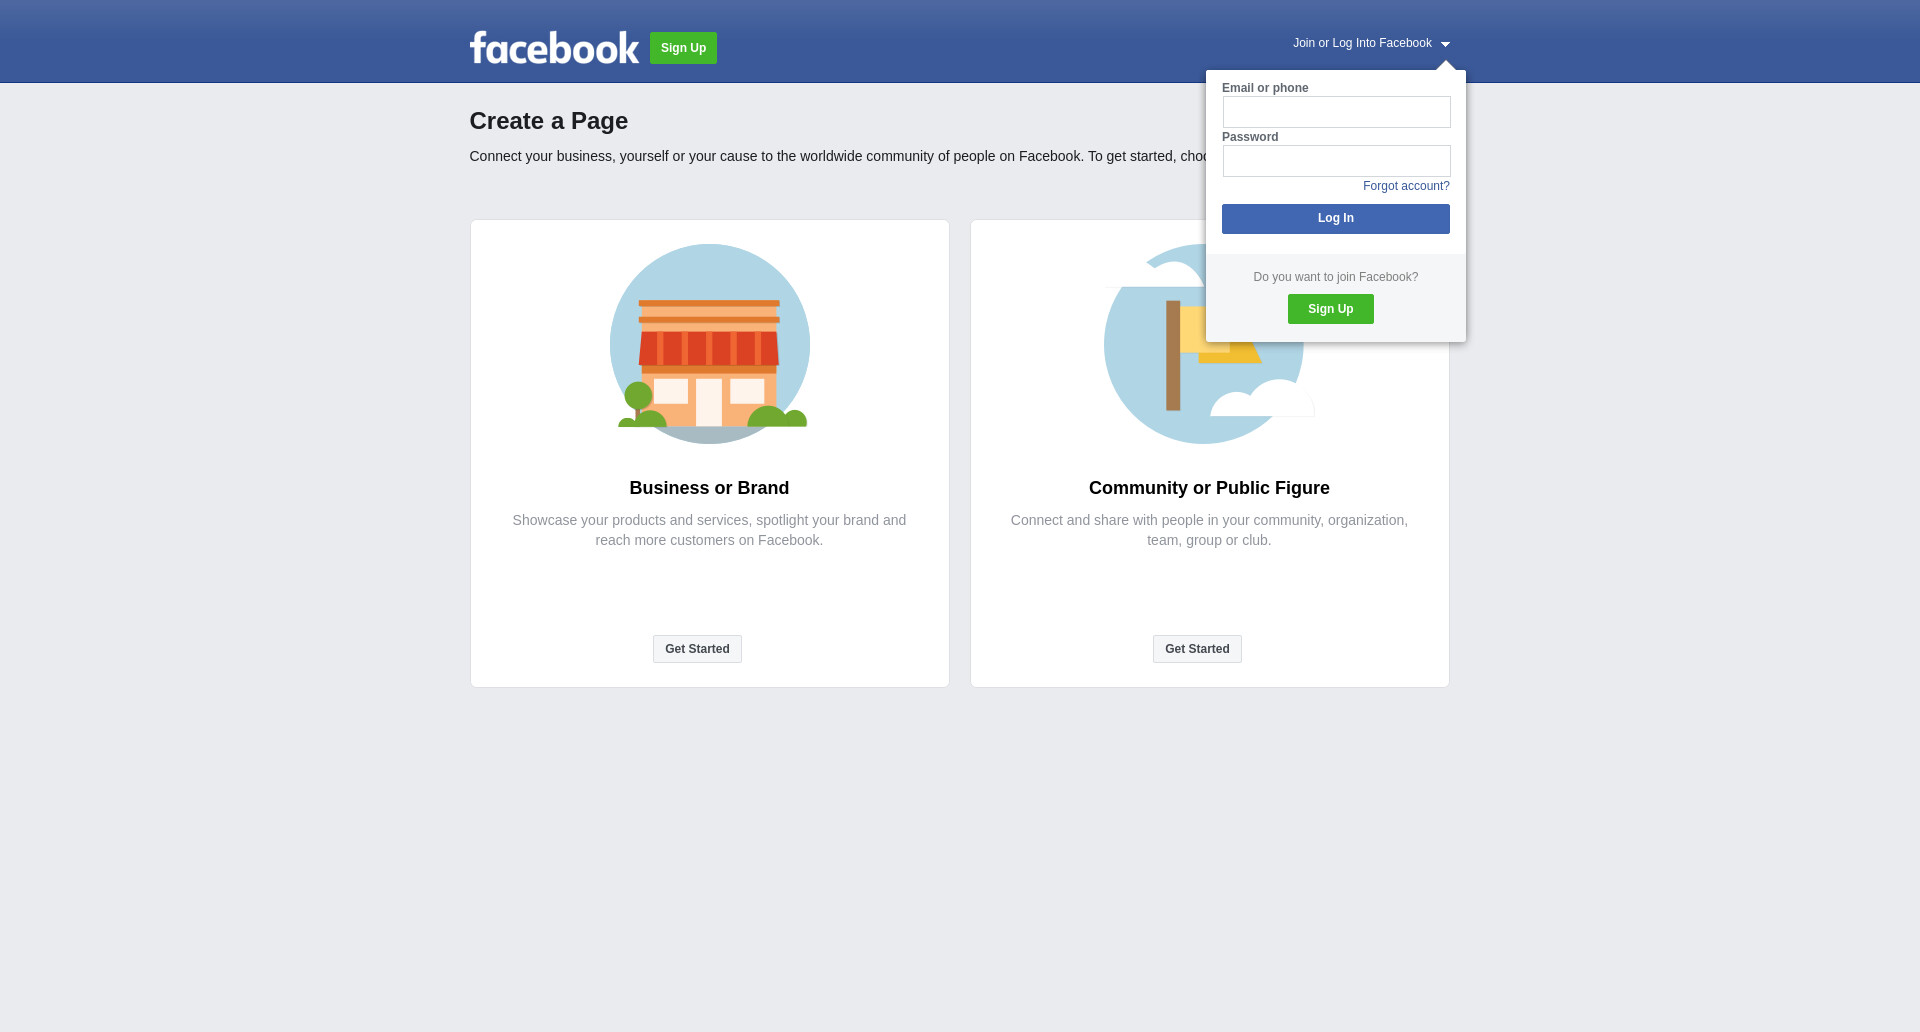
Task: Focus the Email or phone field
Action: pyautogui.click(x=1336, y=112)
